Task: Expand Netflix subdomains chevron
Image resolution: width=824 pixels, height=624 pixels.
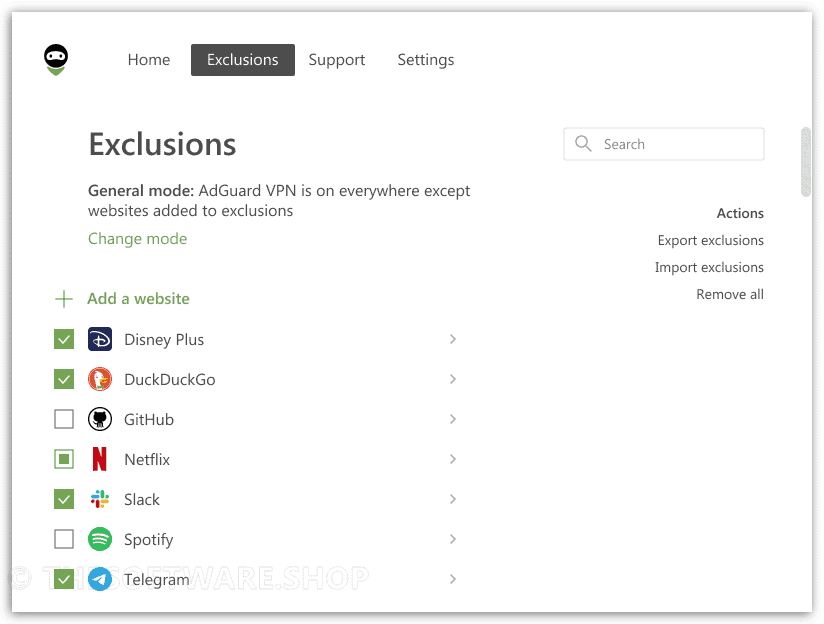Action: point(452,459)
